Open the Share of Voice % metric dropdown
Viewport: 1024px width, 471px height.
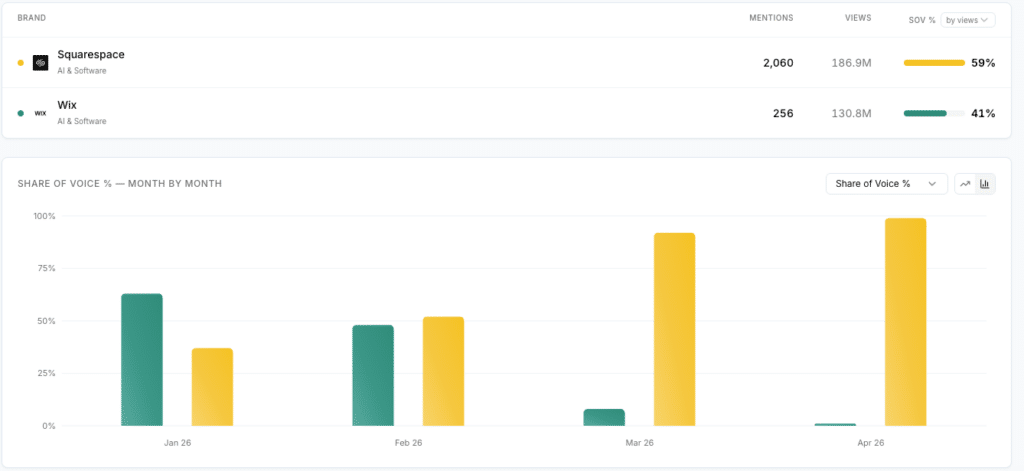(x=886, y=184)
